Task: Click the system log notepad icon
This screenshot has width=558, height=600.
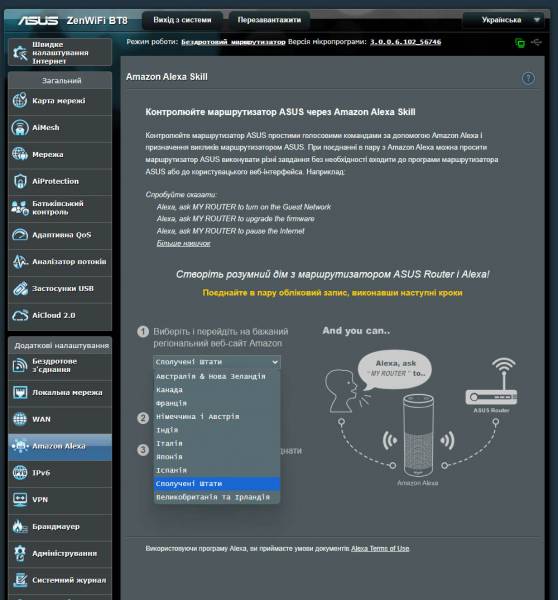Action: click(20, 580)
